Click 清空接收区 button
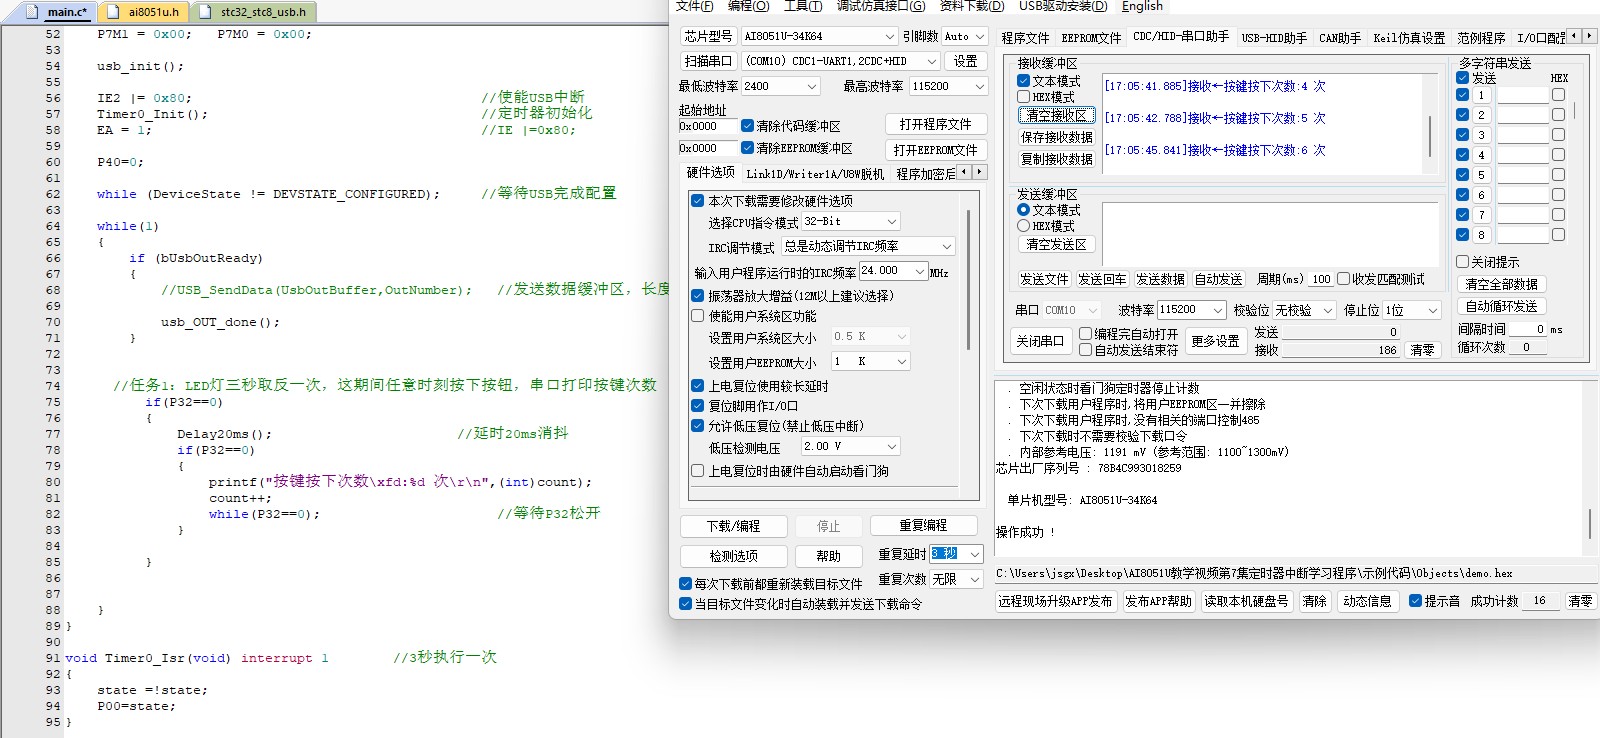1600x738 pixels. click(x=1057, y=116)
